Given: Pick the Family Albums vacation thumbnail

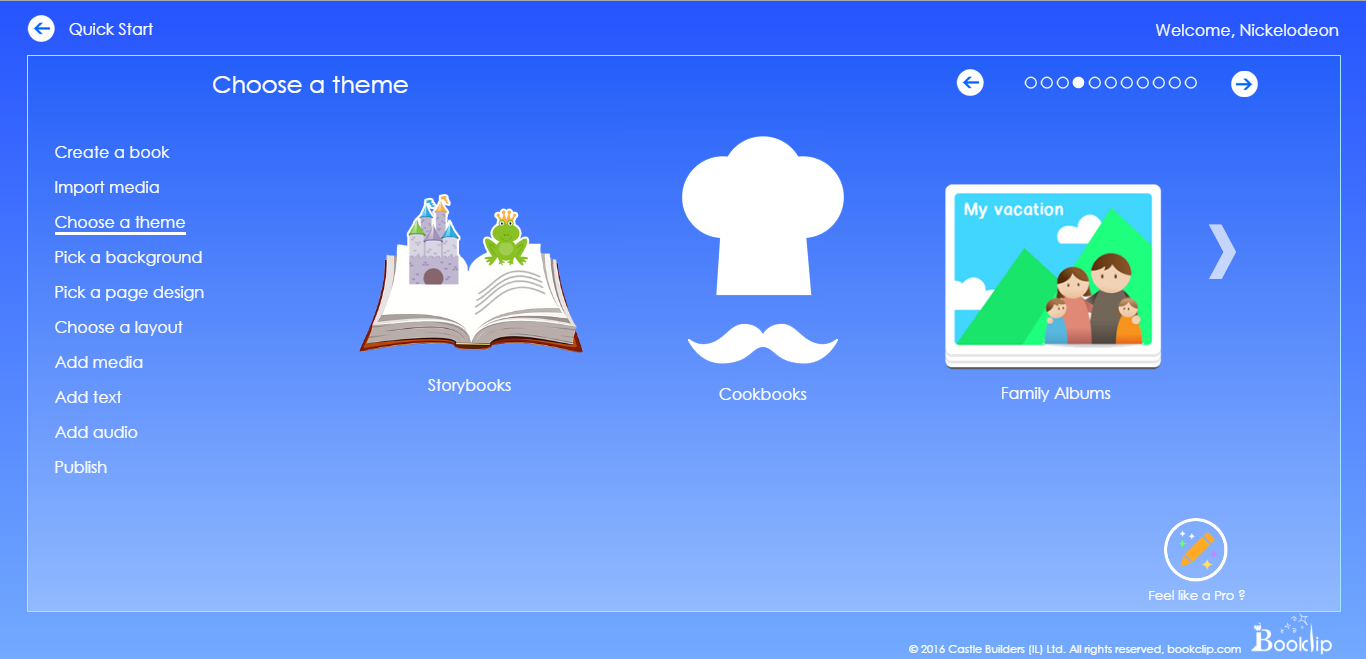Looking at the screenshot, I should 1053,275.
